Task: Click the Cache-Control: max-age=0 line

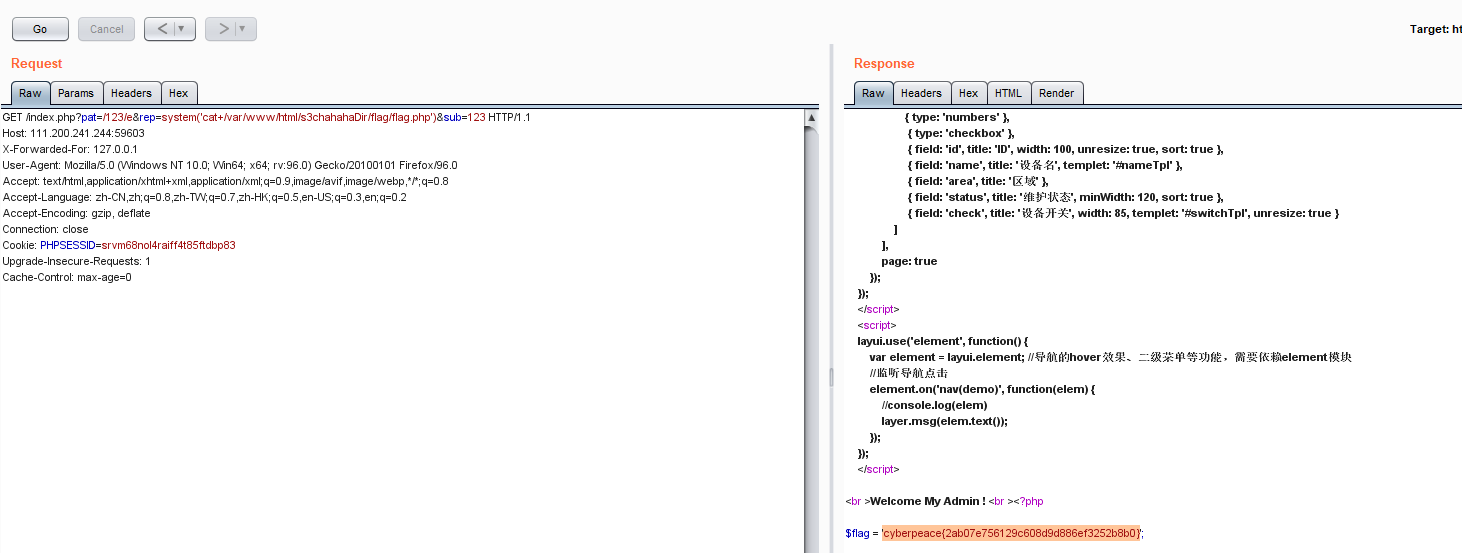Action: point(67,277)
